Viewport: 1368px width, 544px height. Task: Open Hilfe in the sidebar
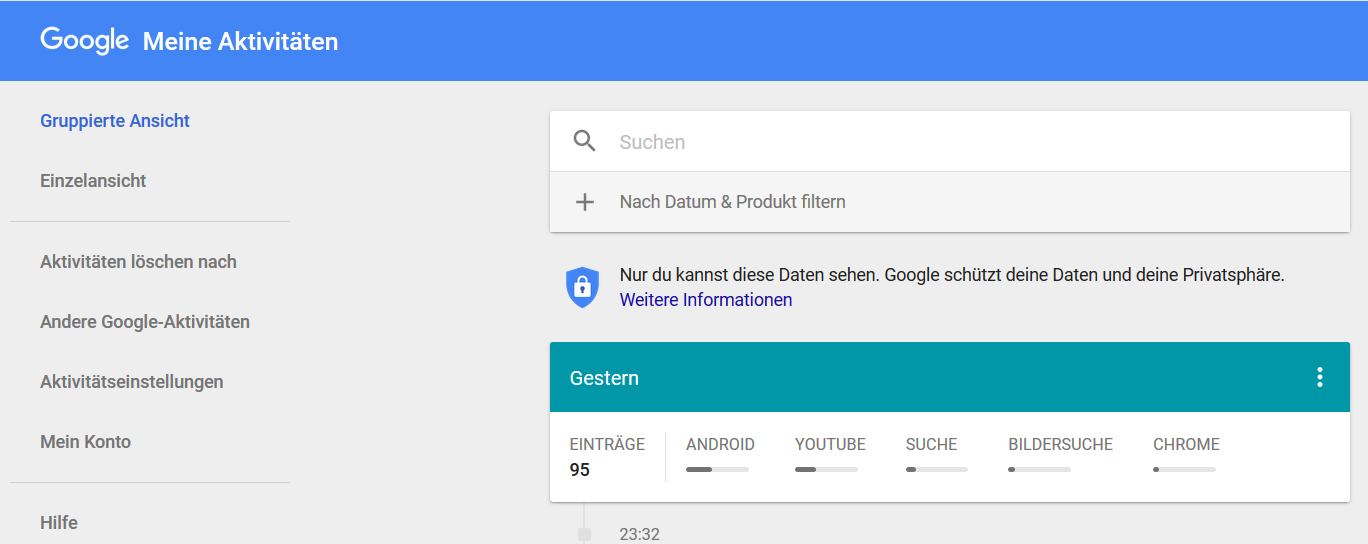pyautogui.click(x=59, y=523)
